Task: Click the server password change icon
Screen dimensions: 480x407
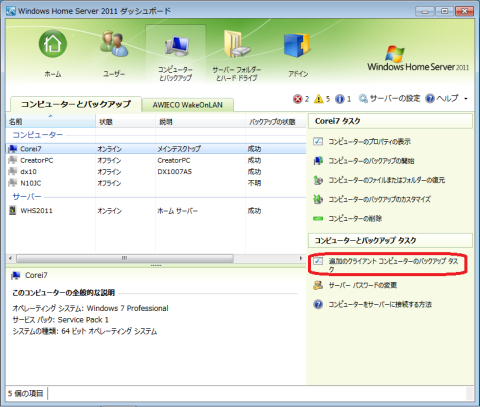Action: pyautogui.click(x=318, y=285)
